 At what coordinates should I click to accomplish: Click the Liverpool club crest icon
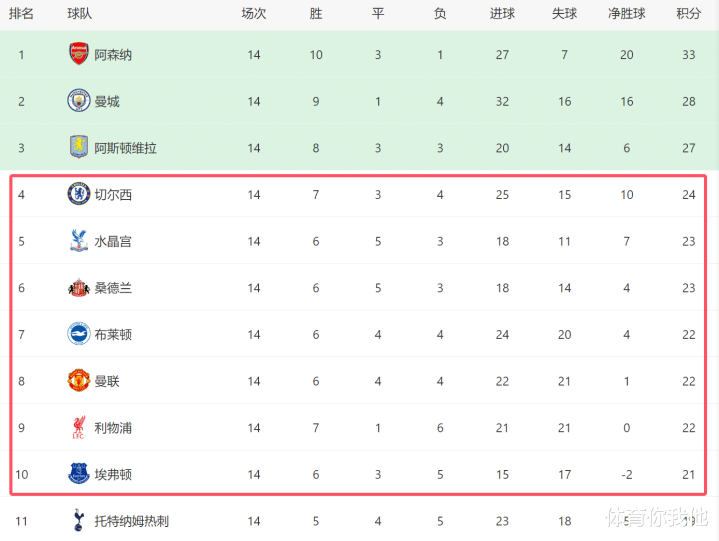coord(78,428)
